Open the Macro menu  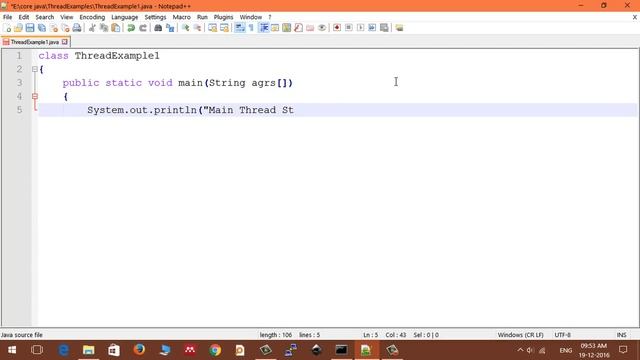(181, 17)
